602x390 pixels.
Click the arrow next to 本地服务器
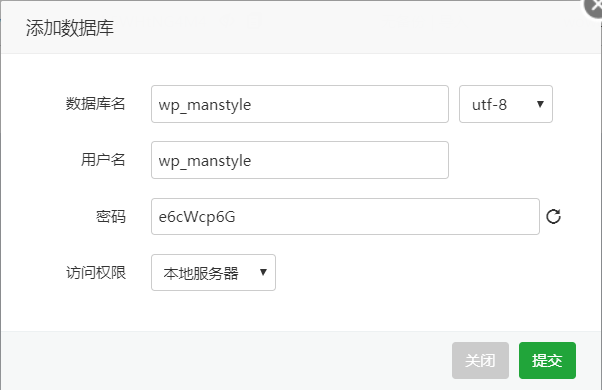click(263, 273)
